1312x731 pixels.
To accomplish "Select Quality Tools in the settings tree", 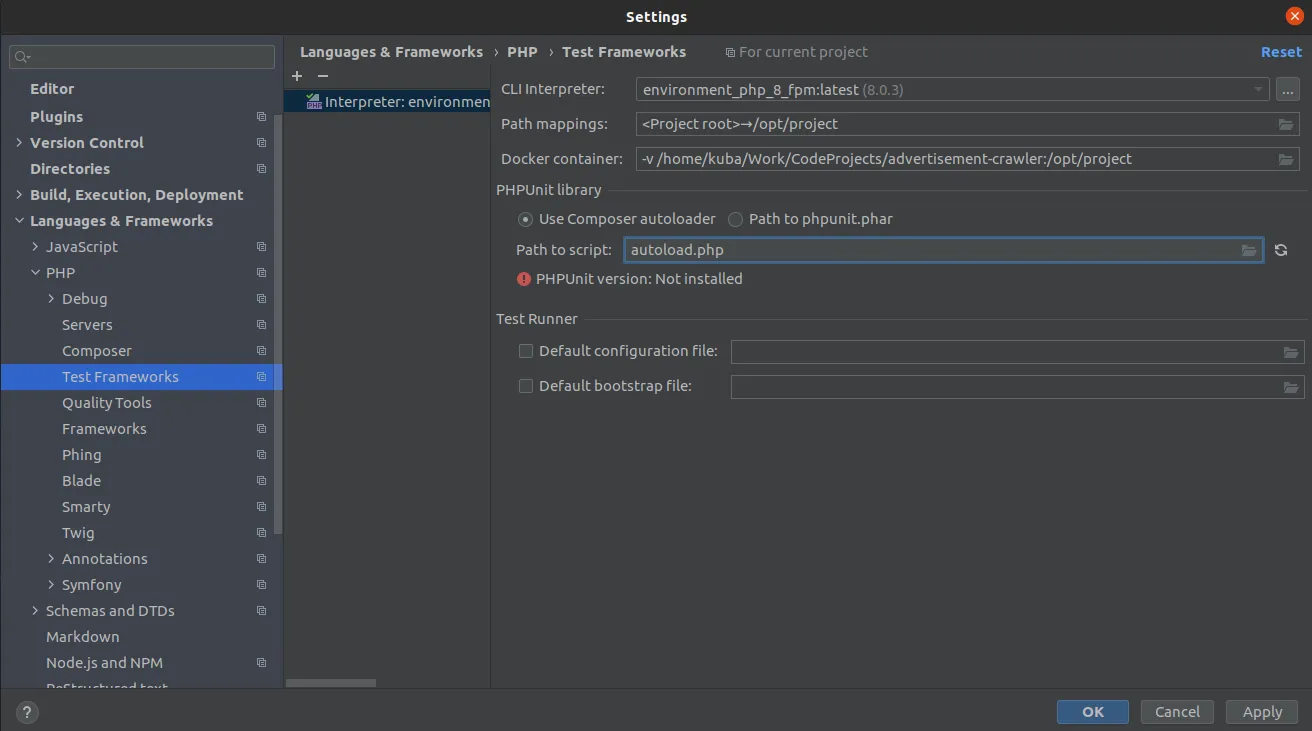I will [x=107, y=403].
